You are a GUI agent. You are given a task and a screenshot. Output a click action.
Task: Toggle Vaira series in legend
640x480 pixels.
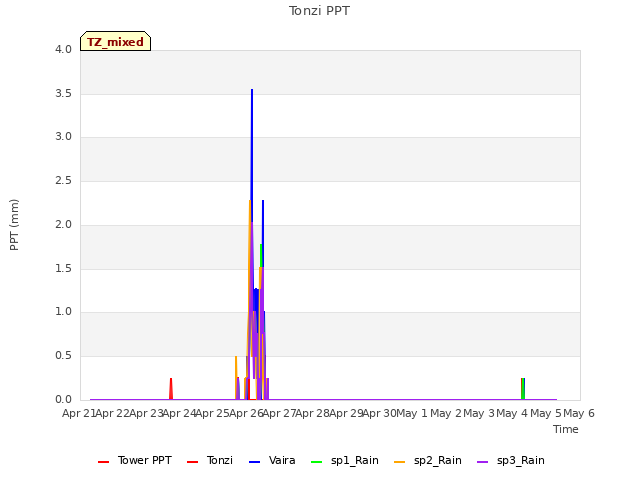272,460
